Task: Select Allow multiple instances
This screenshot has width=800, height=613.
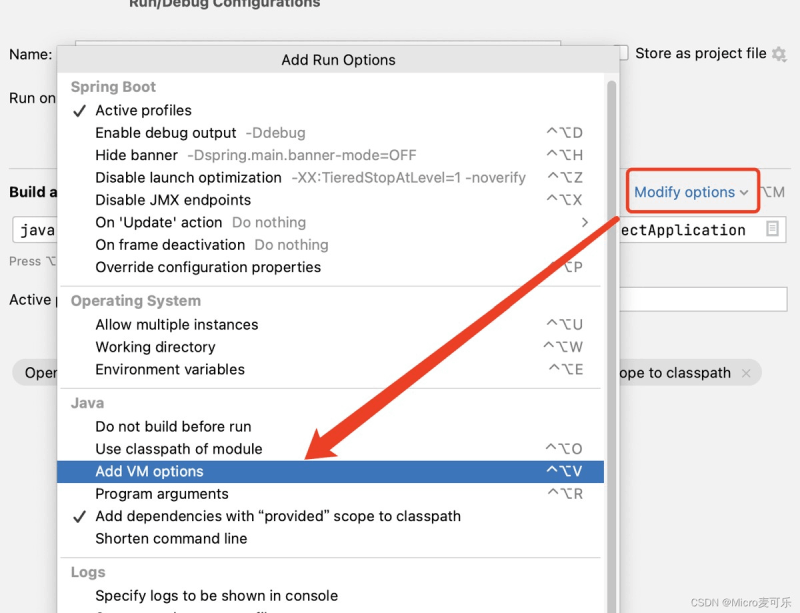Action: 176,324
